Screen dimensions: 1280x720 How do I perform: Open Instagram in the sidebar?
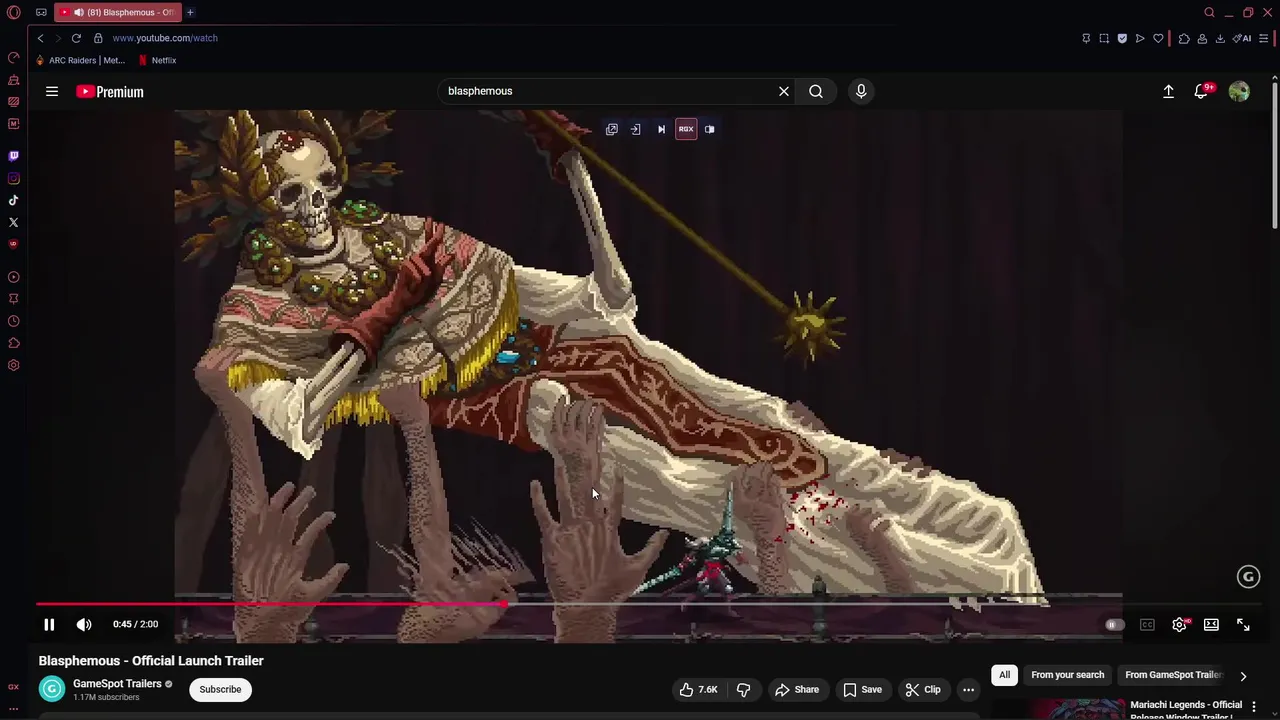pyautogui.click(x=13, y=178)
